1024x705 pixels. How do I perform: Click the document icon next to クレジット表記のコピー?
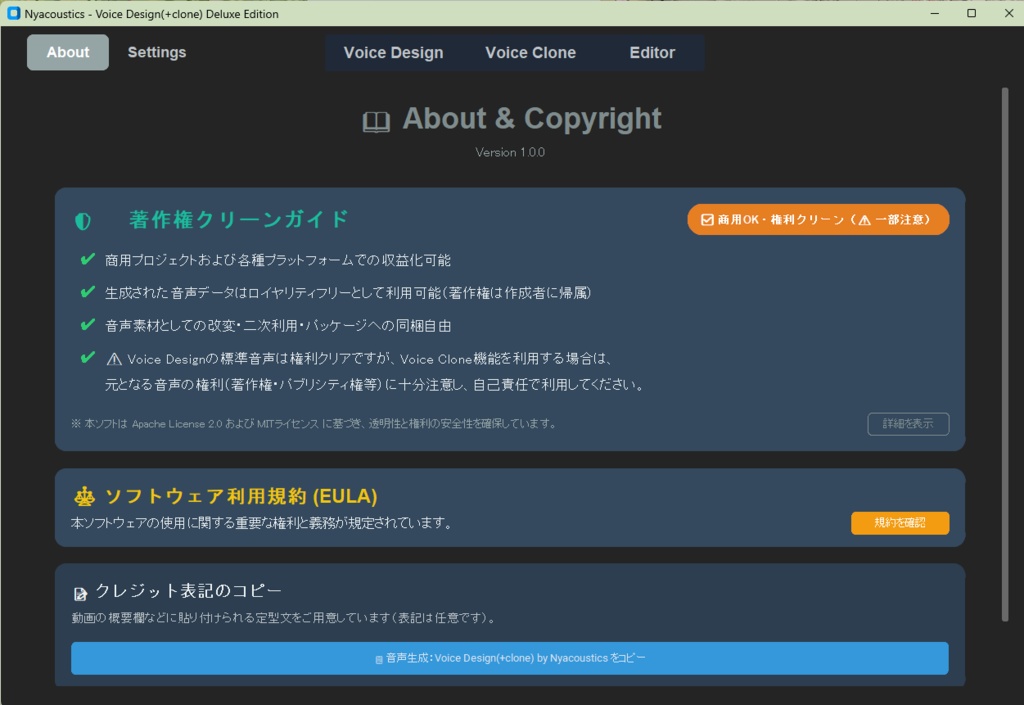pyautogui.click(x=78, y=592)
